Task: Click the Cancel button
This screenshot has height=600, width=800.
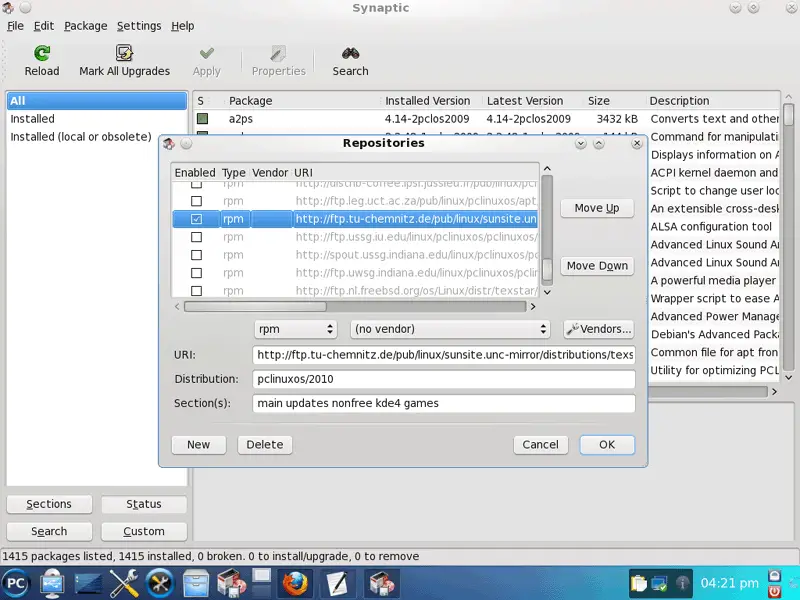Action: [x=540, y=445]
